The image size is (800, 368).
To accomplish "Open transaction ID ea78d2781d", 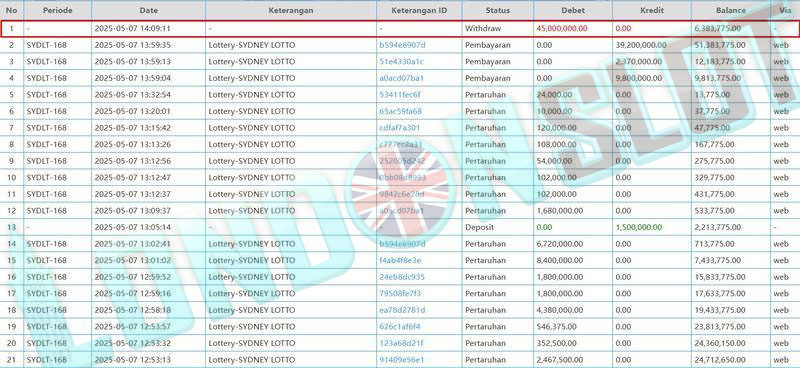I will 402,310.
